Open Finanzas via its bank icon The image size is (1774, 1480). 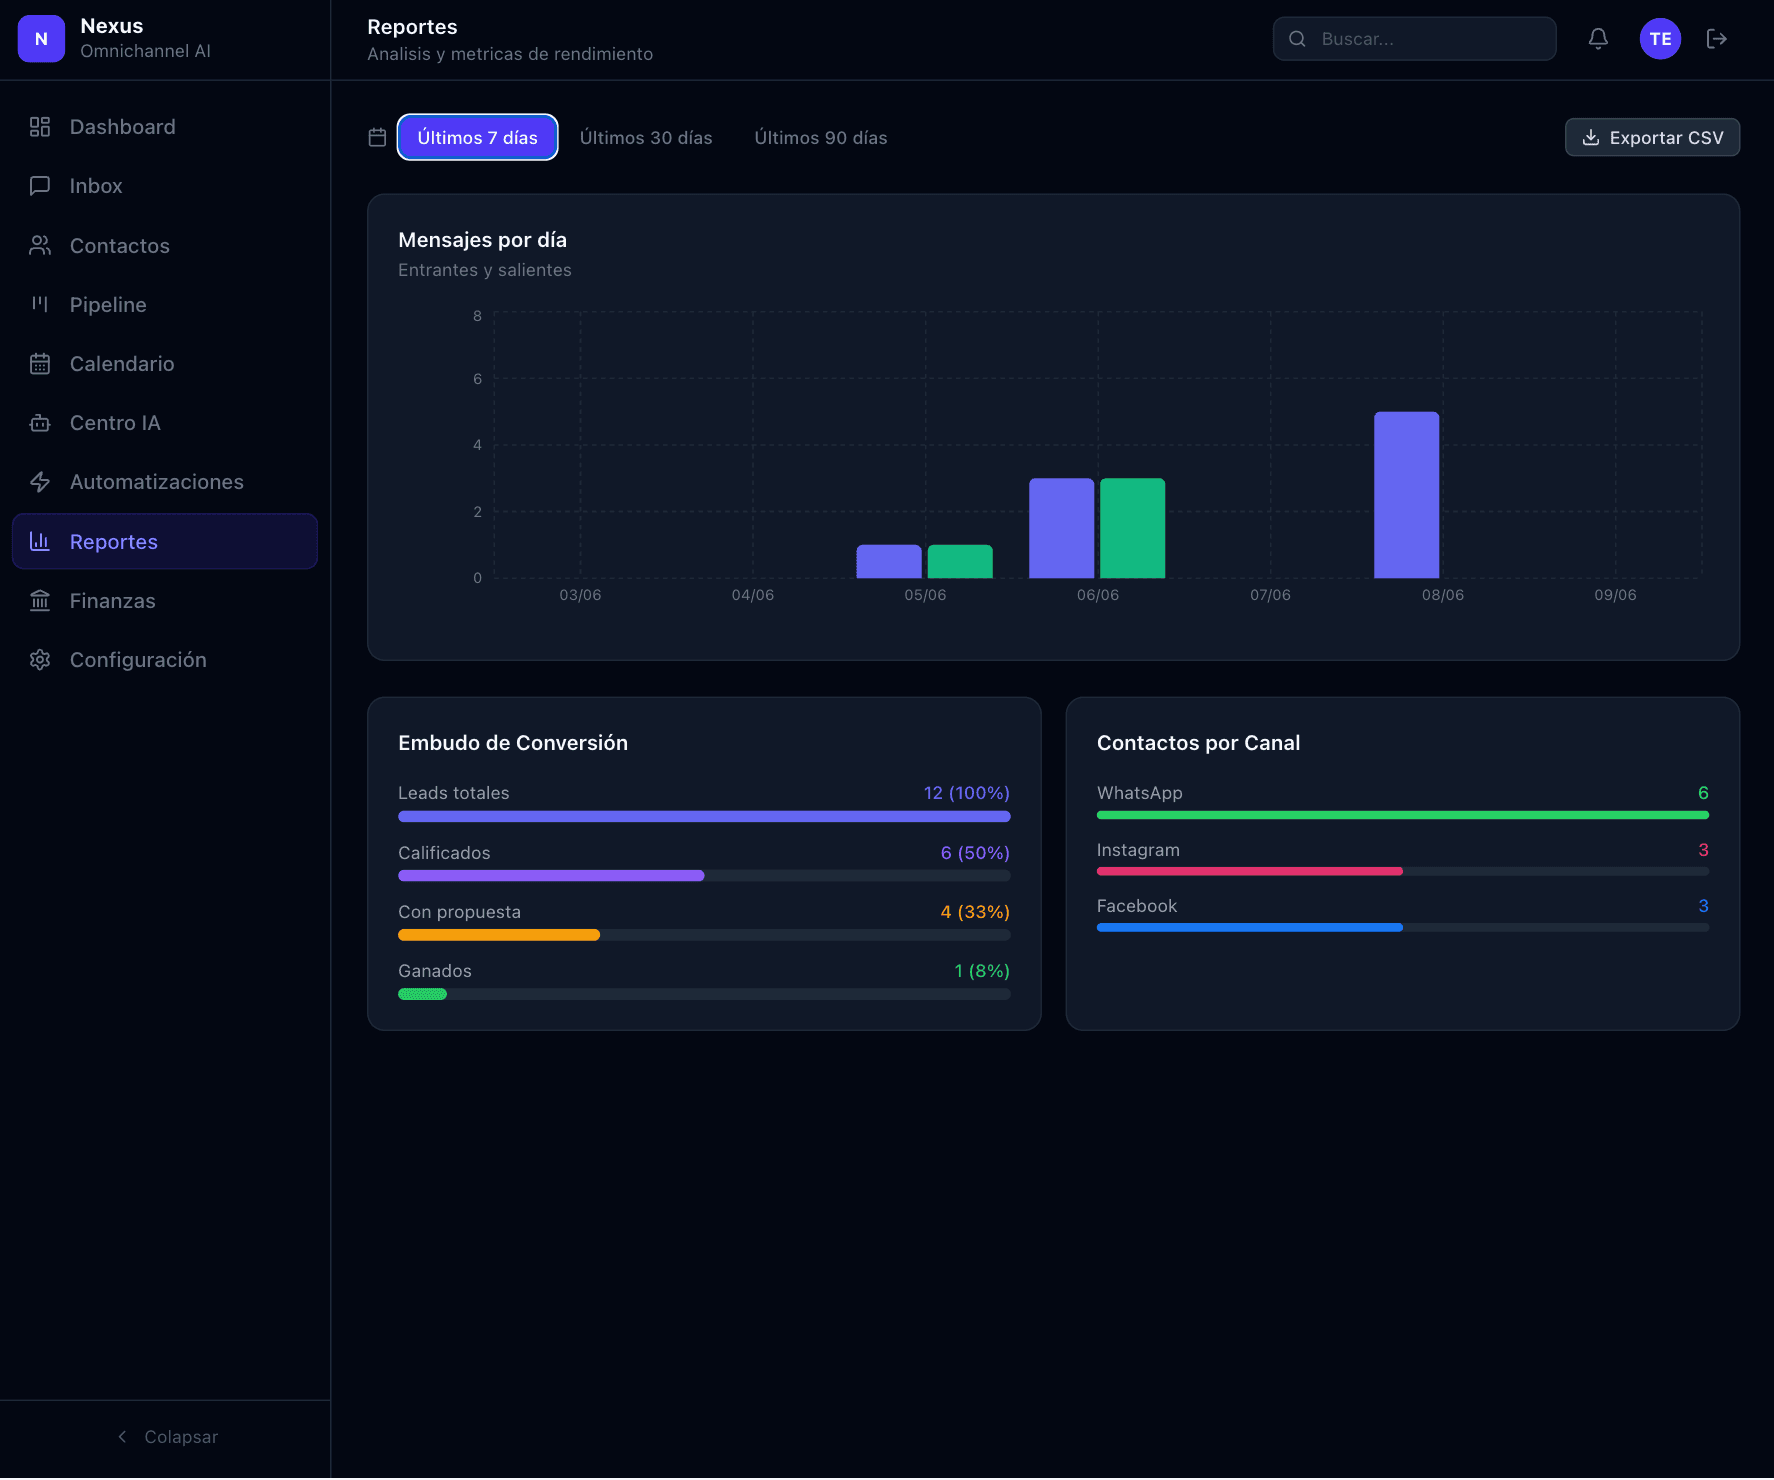(40, 601)
